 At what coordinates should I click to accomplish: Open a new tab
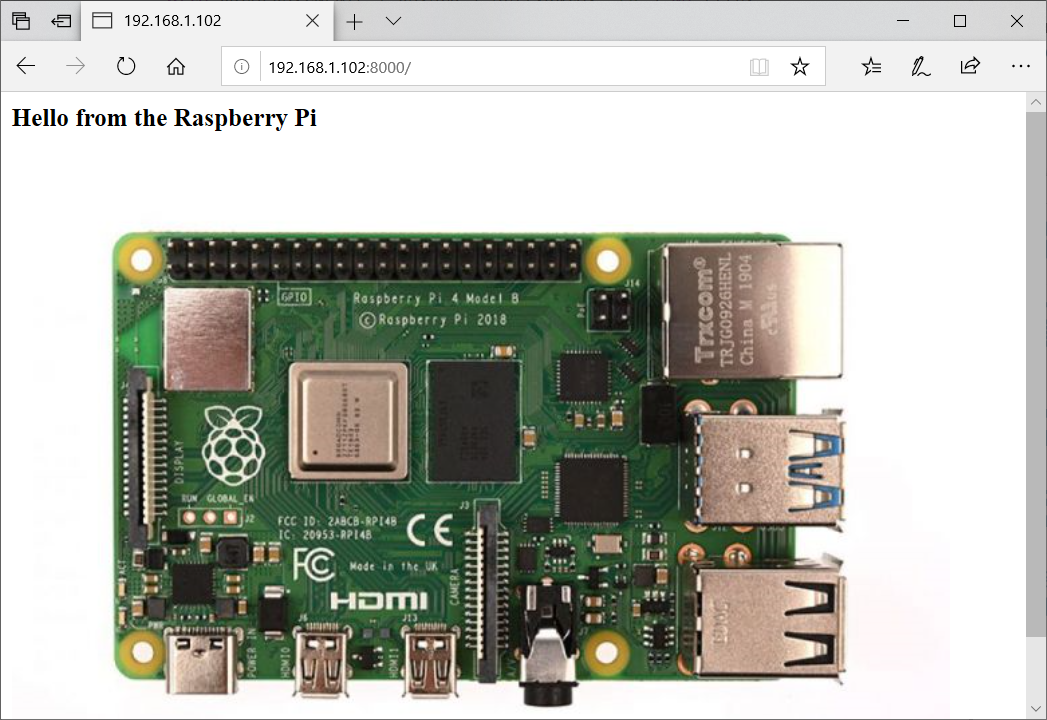[x=354, y=20]
